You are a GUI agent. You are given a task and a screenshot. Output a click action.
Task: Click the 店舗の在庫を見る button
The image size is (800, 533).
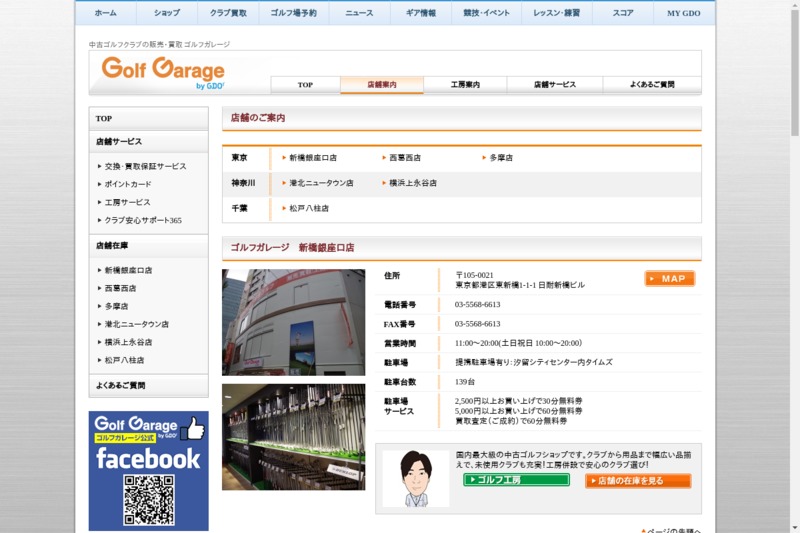point(638,480)
